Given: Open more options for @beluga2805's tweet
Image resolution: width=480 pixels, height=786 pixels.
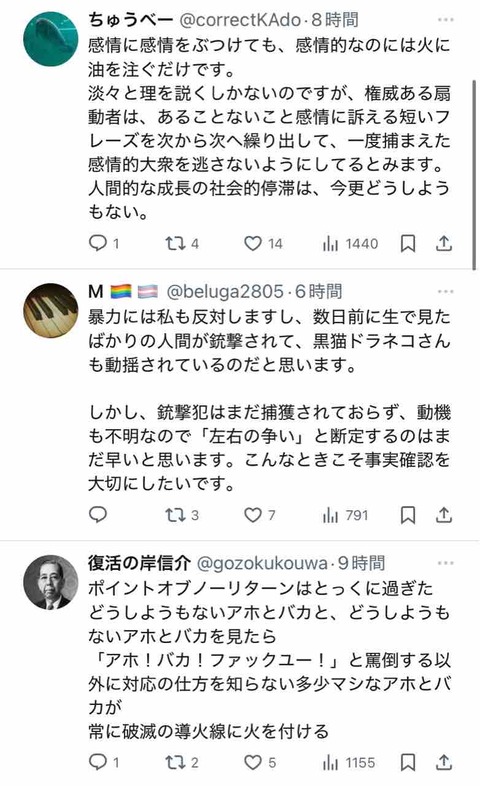Looking at the screenshot, I should click(445, 291).
